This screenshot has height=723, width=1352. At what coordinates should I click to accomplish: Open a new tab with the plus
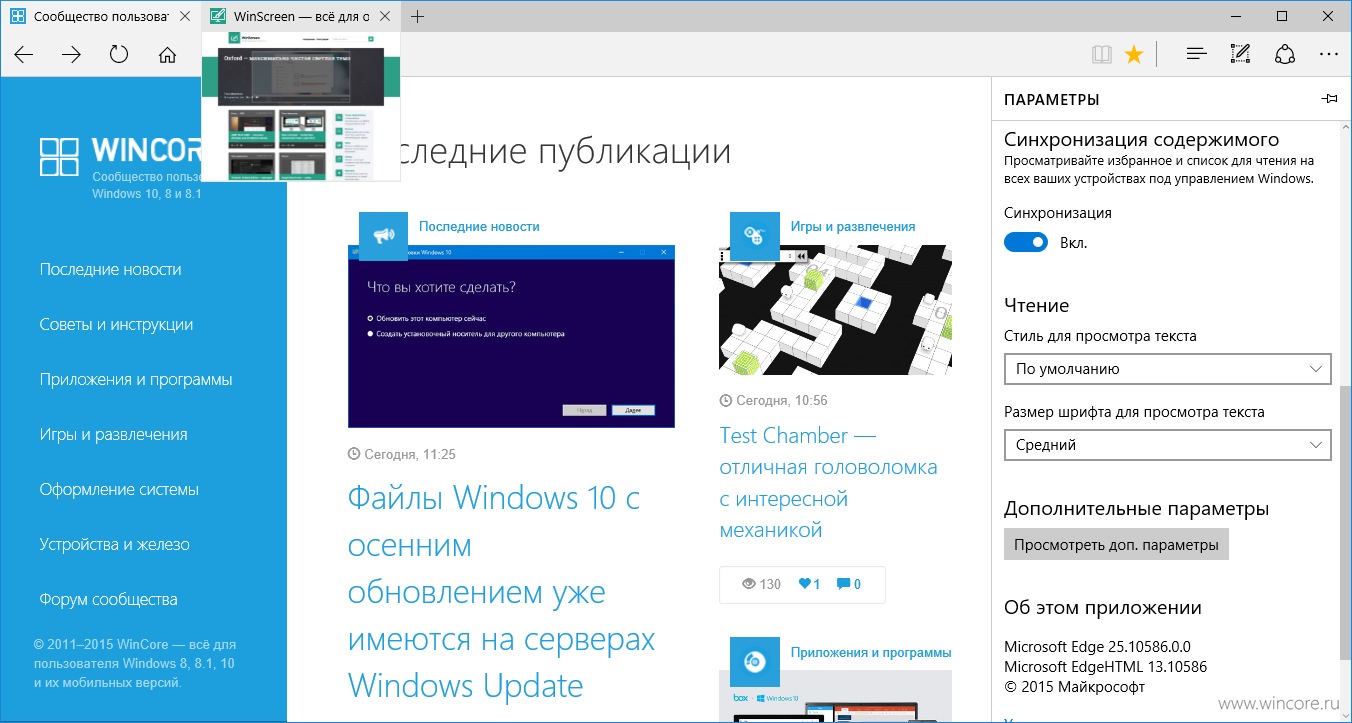[x=418, y=16]
